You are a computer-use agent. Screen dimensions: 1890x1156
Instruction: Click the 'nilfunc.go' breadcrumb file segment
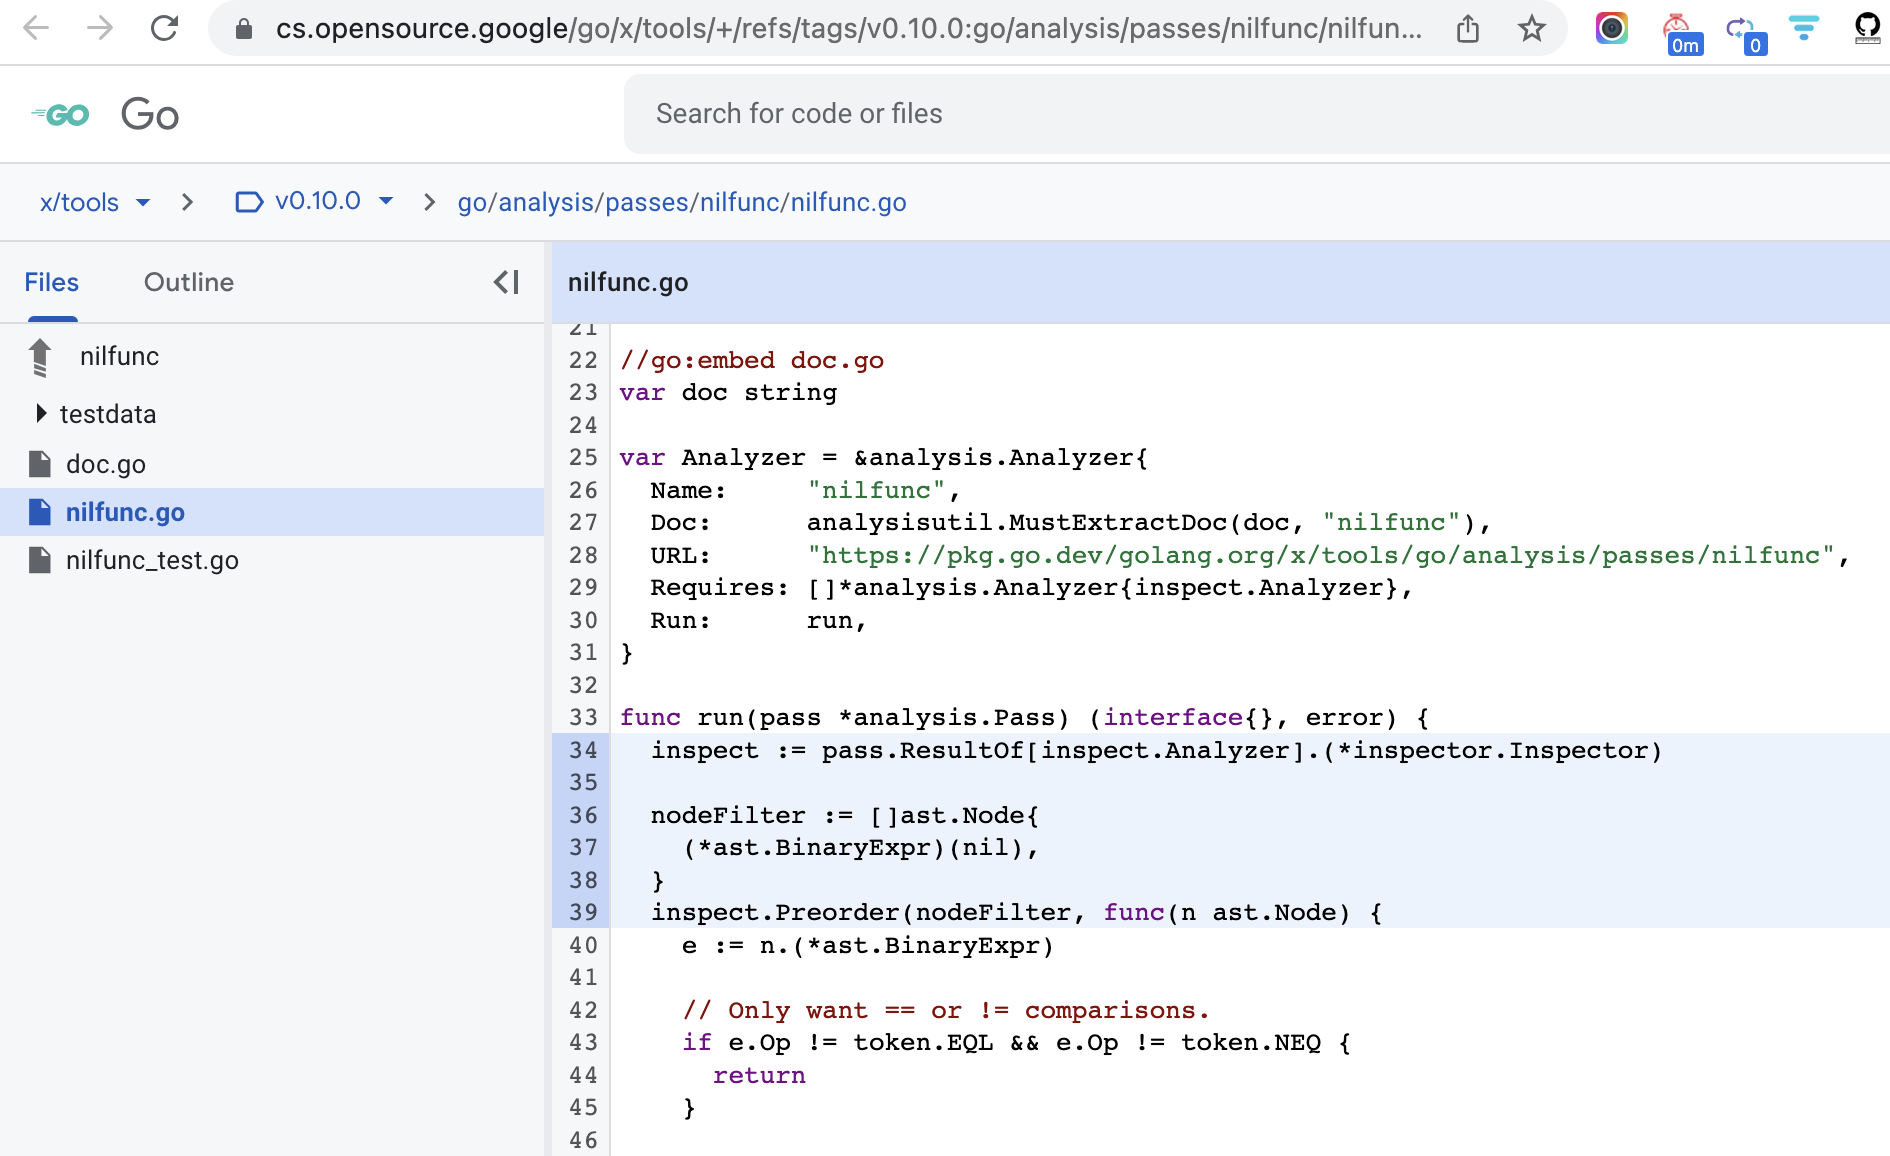pos(849,202)
